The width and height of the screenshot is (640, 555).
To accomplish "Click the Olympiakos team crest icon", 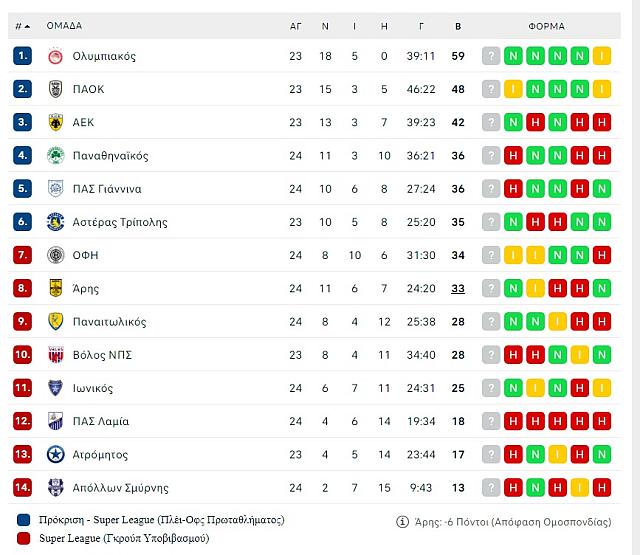I will [x=56, y=56].
